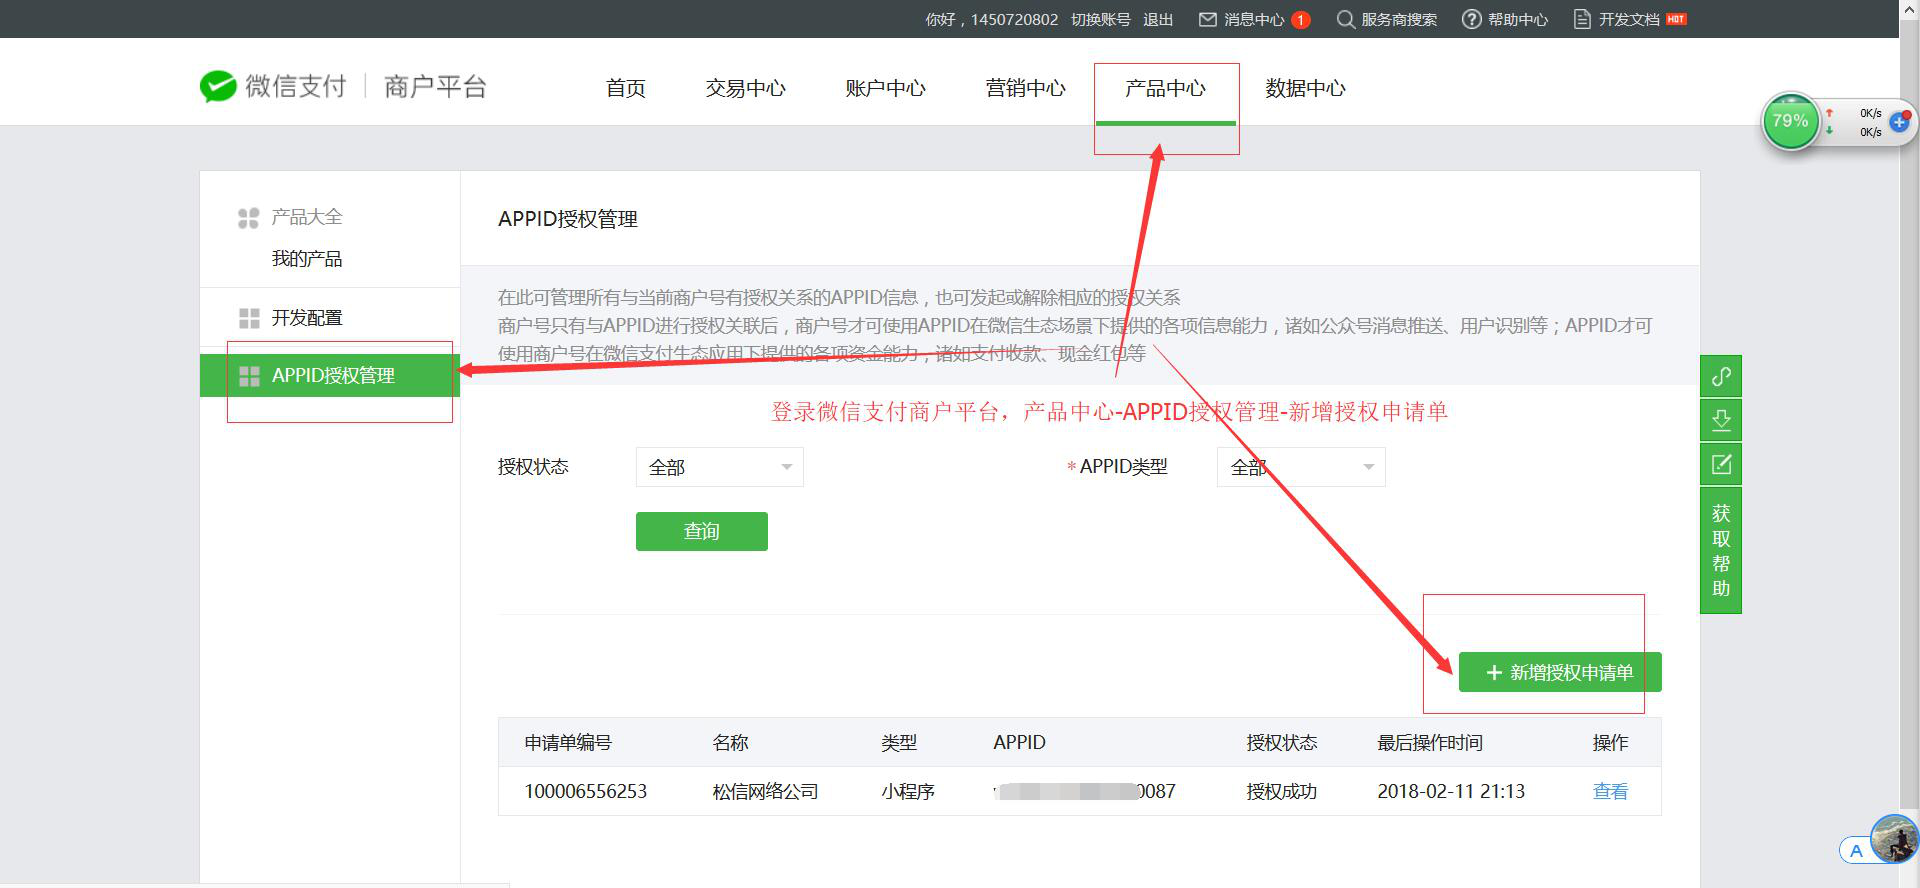1920x888 pixels.
Task: Click the 获取帮助 side button
Action: tap(1721, 550)
